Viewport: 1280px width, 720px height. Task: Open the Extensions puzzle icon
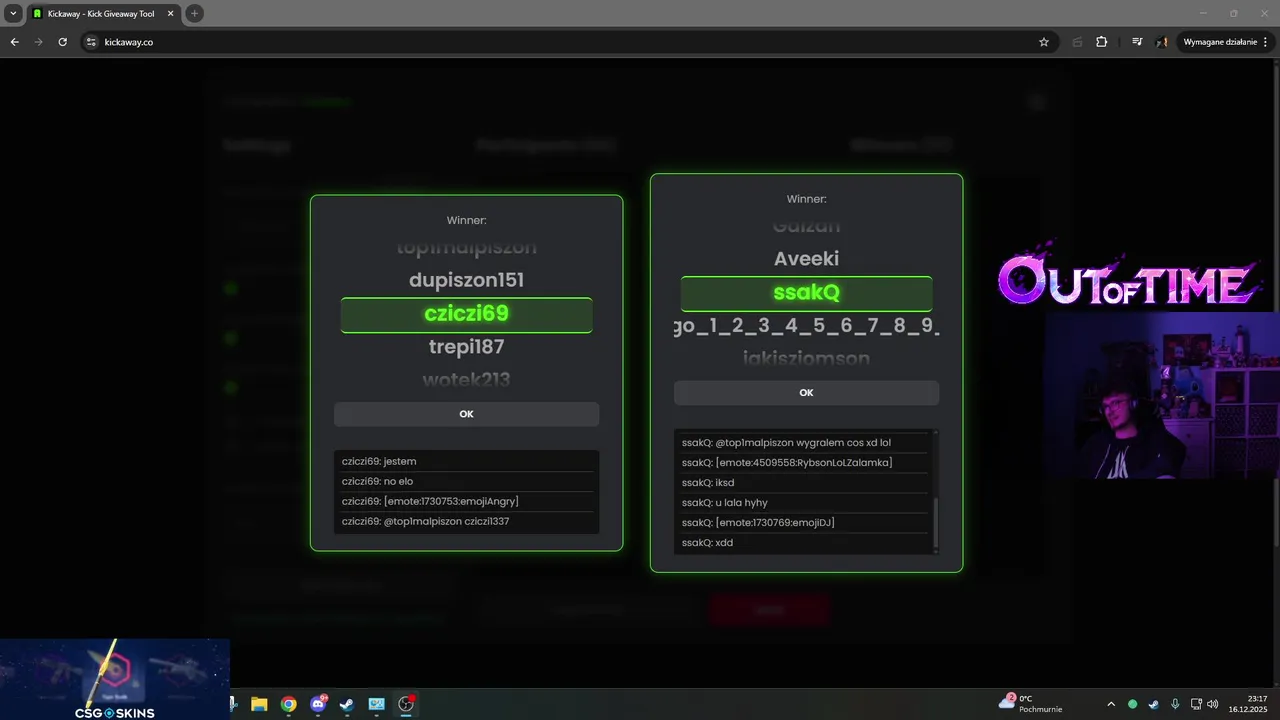(x=1102, y=42)
